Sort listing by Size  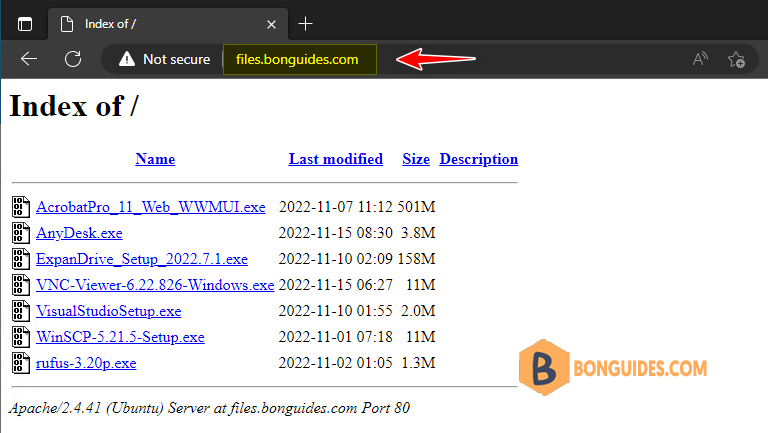click(x=416, y=159)
